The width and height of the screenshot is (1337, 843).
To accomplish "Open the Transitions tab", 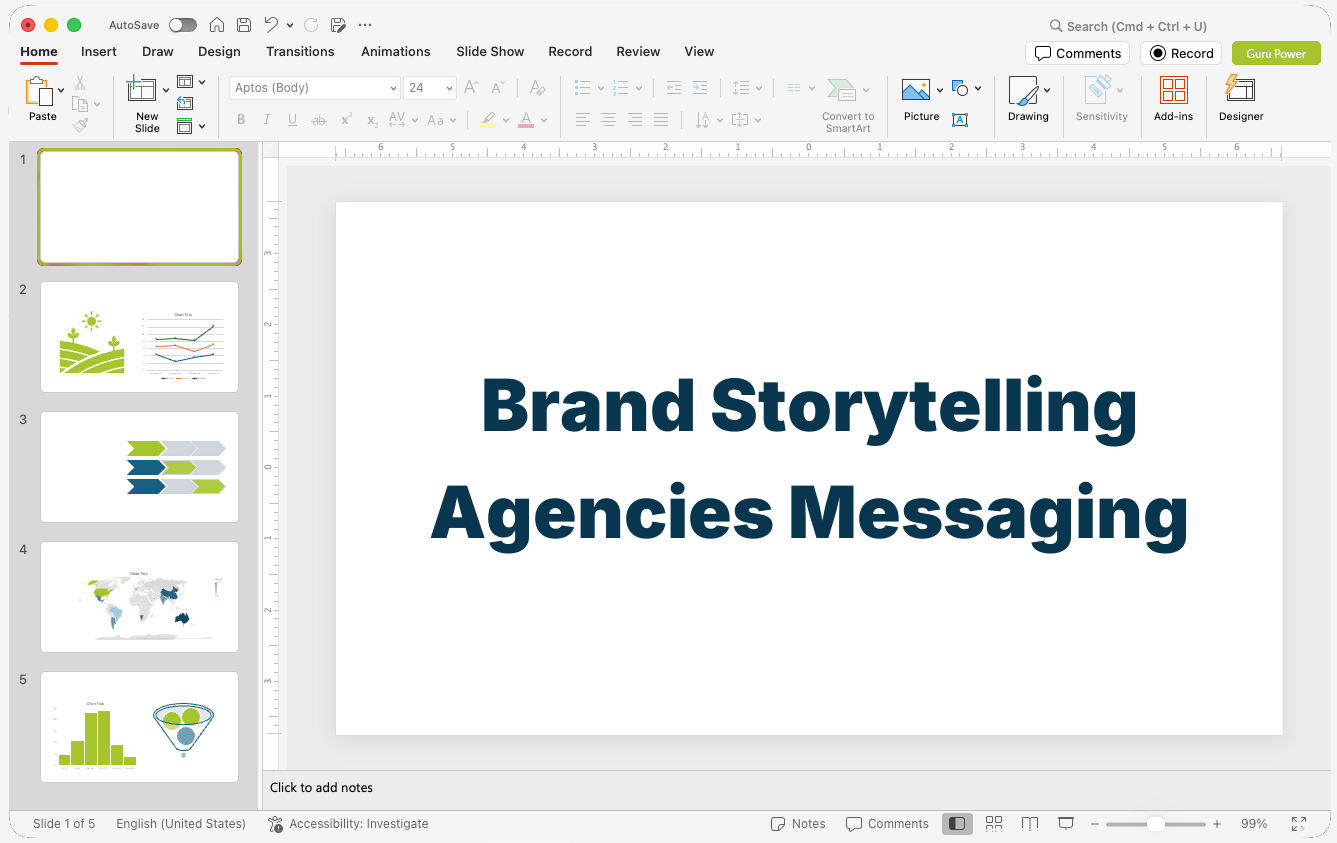I will pyautogui.click(x=300, y=51).
